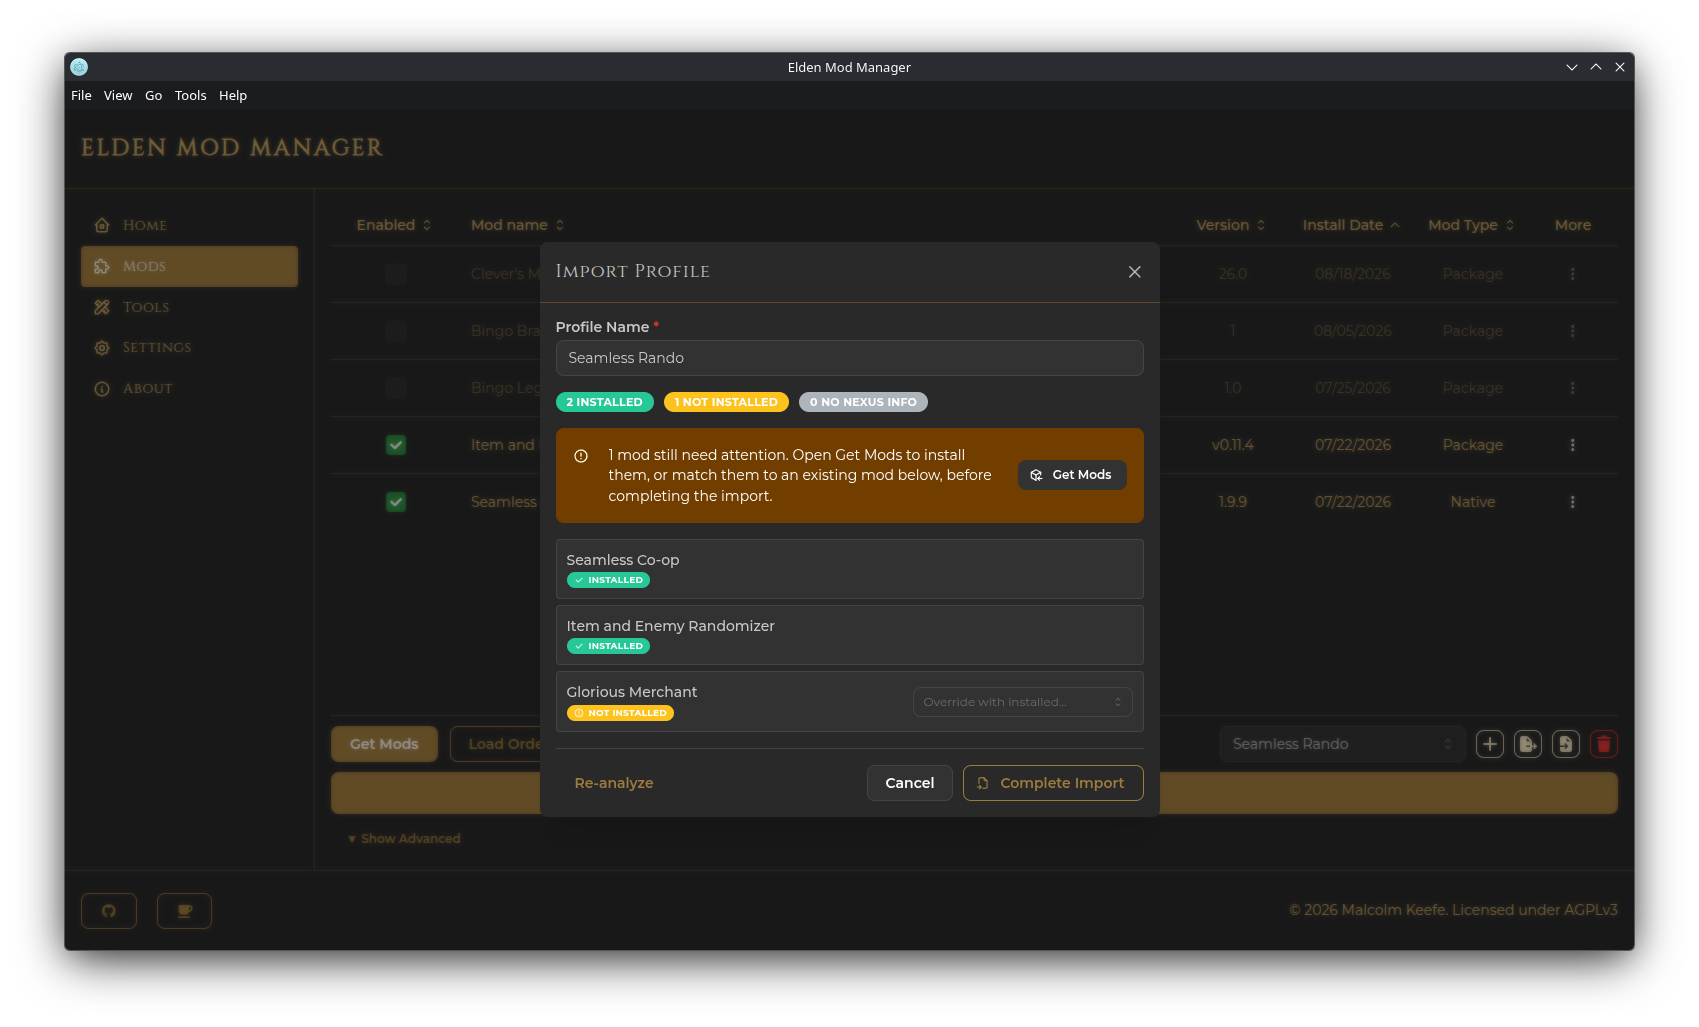This screenshot has width=1699, height=1027.
Task: Sort by Install Date column
Action: [1351, 225]
